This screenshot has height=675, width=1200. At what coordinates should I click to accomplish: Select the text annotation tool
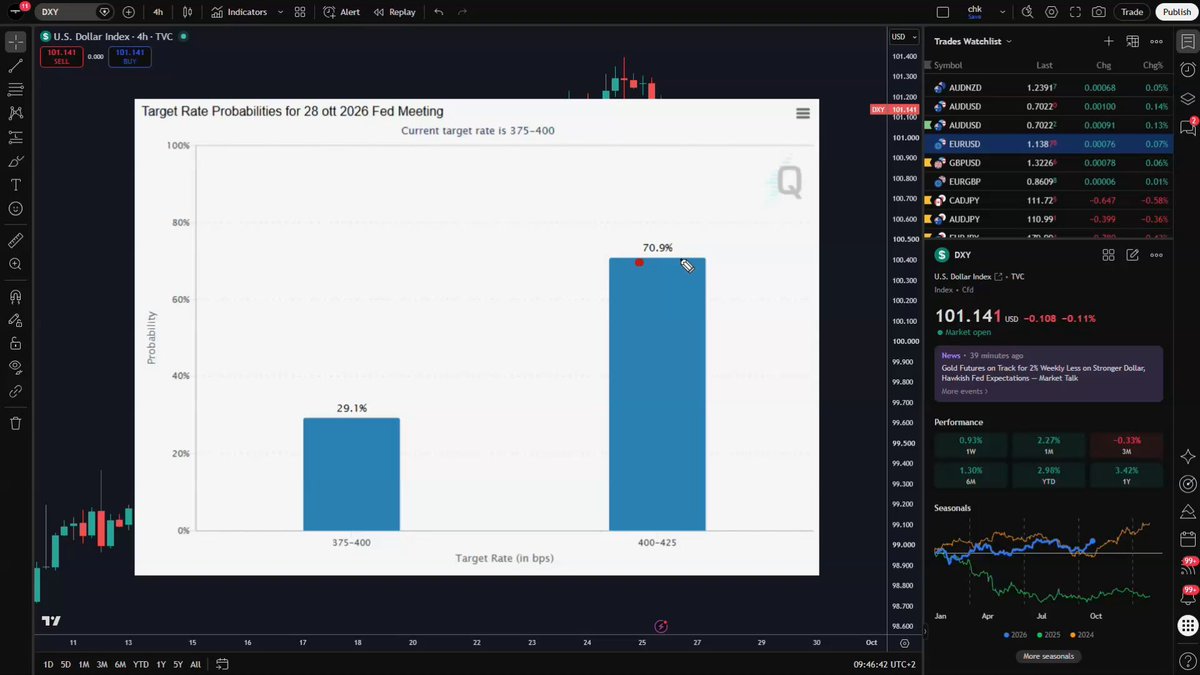pos(16,185)
